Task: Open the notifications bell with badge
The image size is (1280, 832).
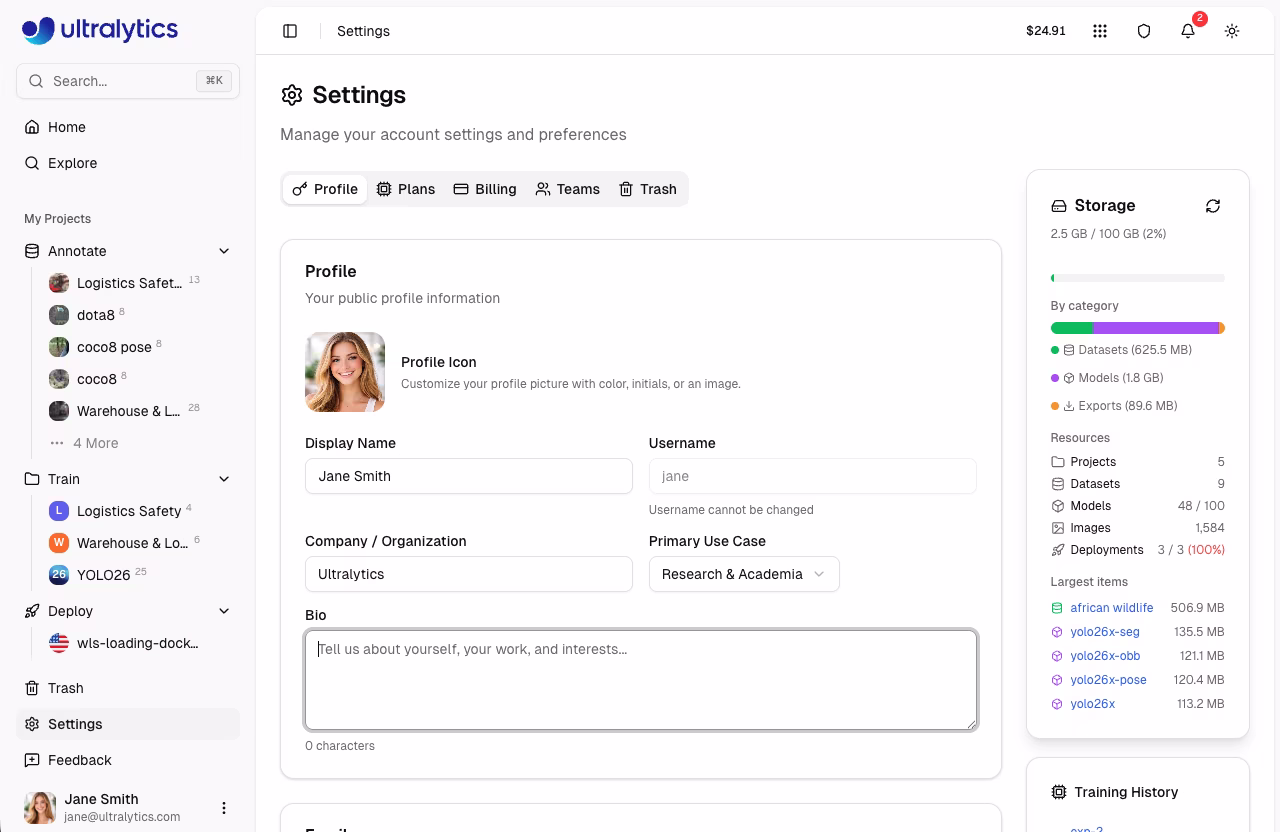Action: (1187, 31)
